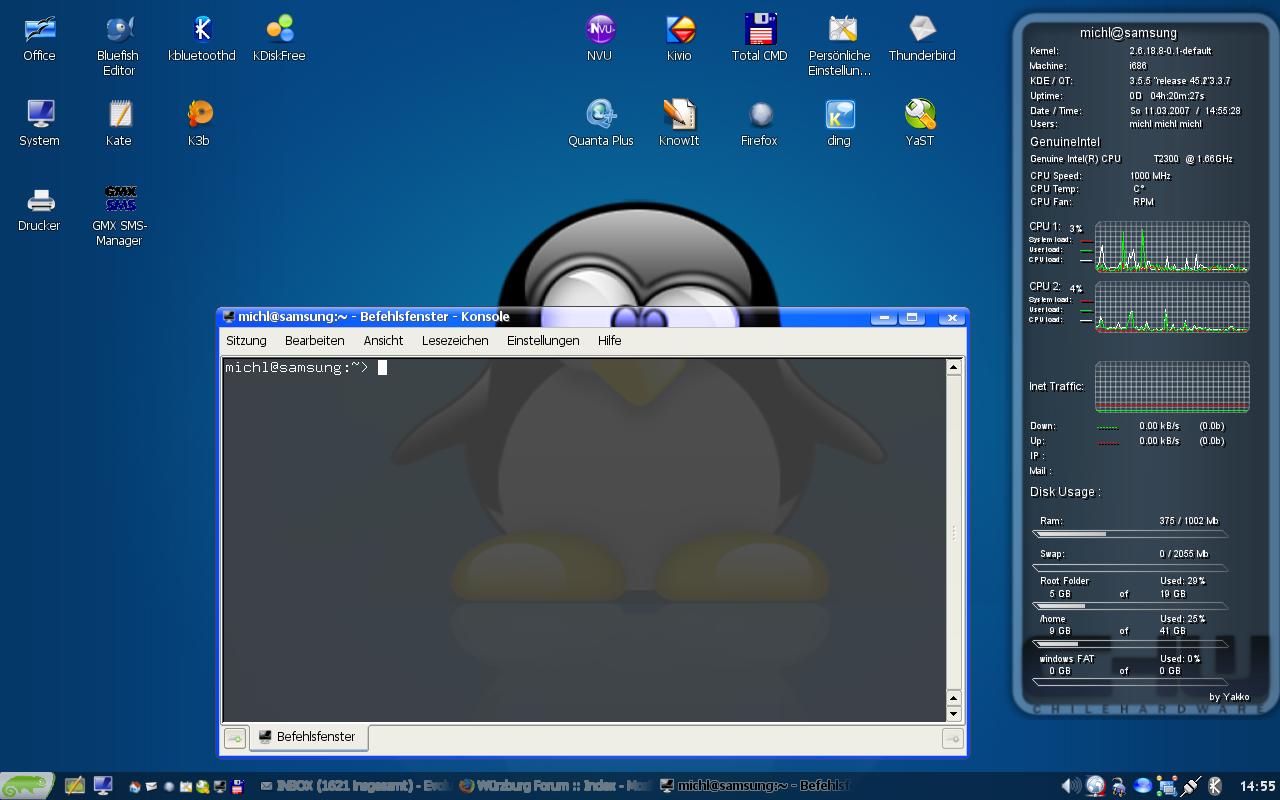Click the CPU 1 load graph
Image resolution: width=1280 pixels, height=800 pixels.
(x=1172, y=247)
